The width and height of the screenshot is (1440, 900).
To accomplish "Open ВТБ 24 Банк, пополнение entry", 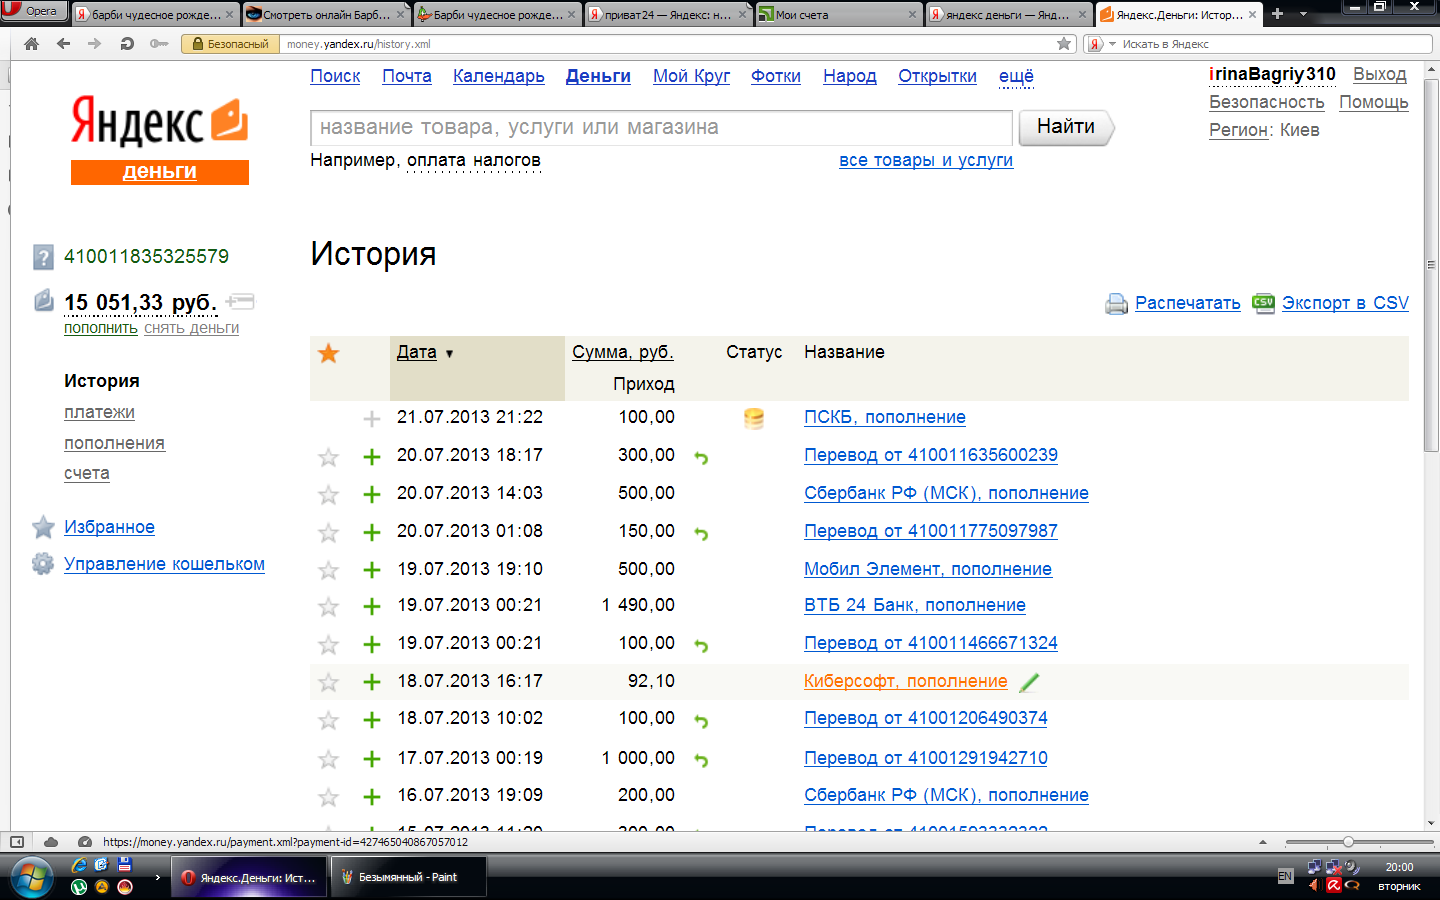I will click(x=915, y=605).
